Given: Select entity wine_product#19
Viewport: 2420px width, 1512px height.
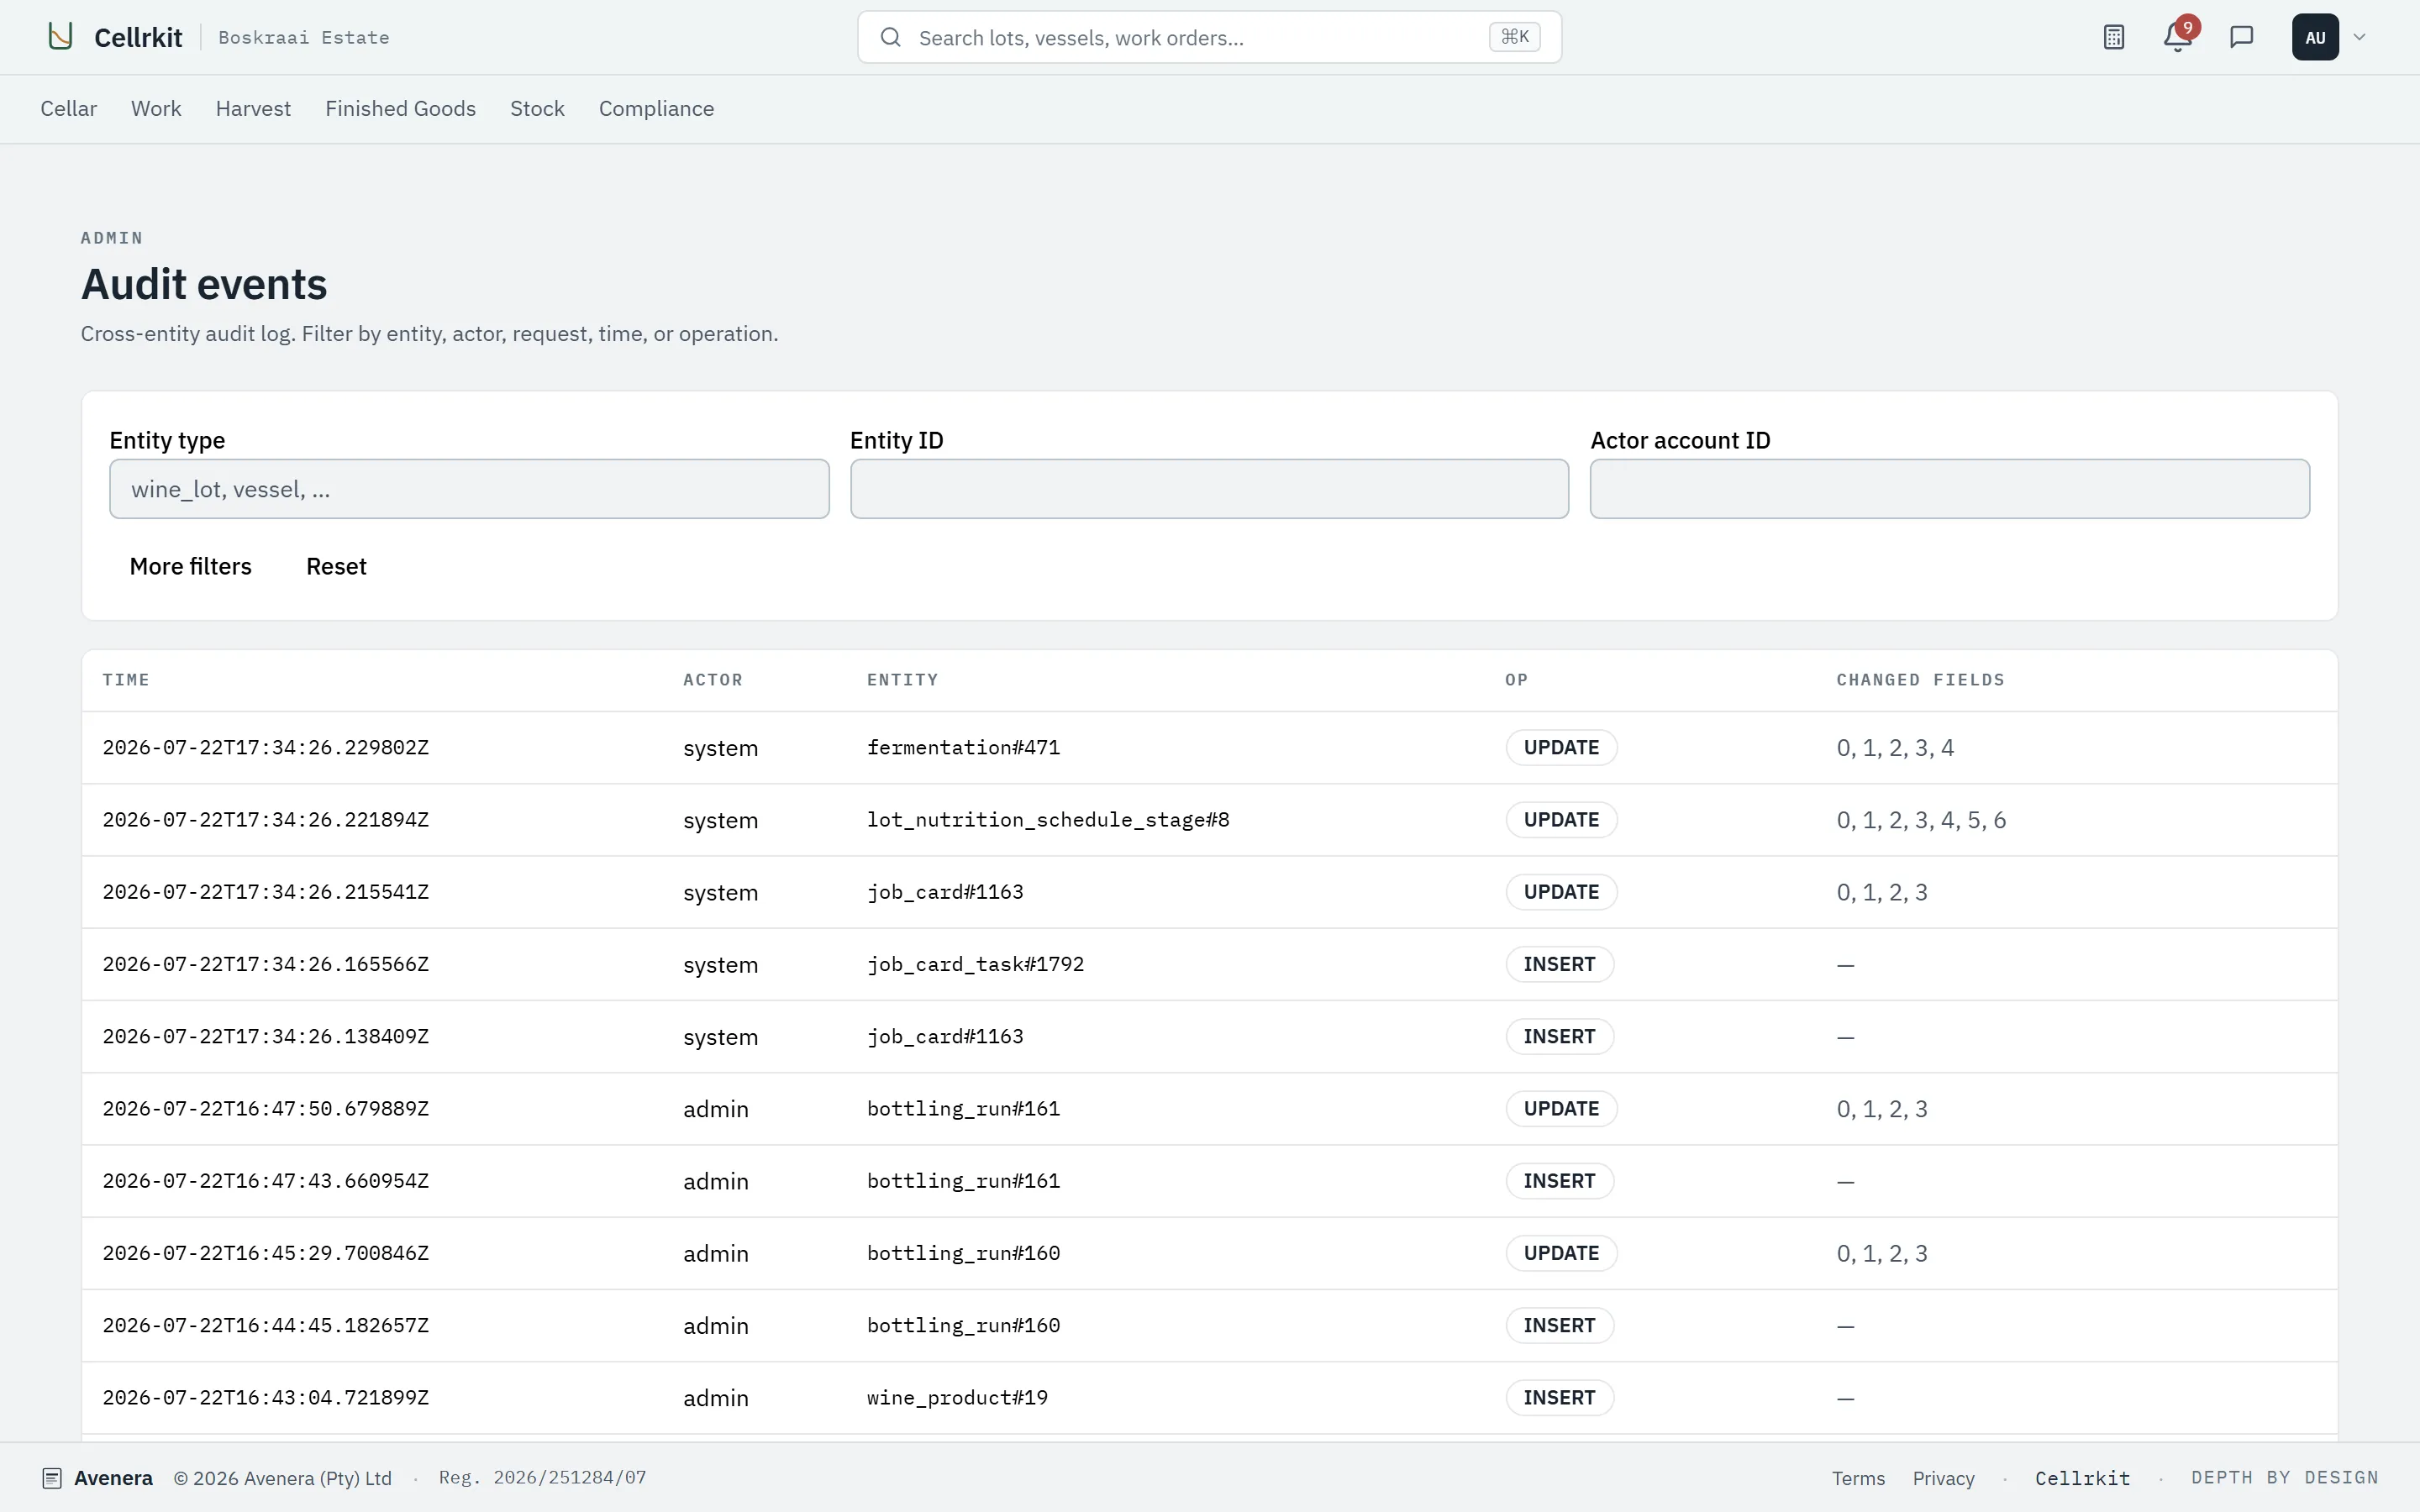Looking at the screenshot, I should [x=957, y=1397].
